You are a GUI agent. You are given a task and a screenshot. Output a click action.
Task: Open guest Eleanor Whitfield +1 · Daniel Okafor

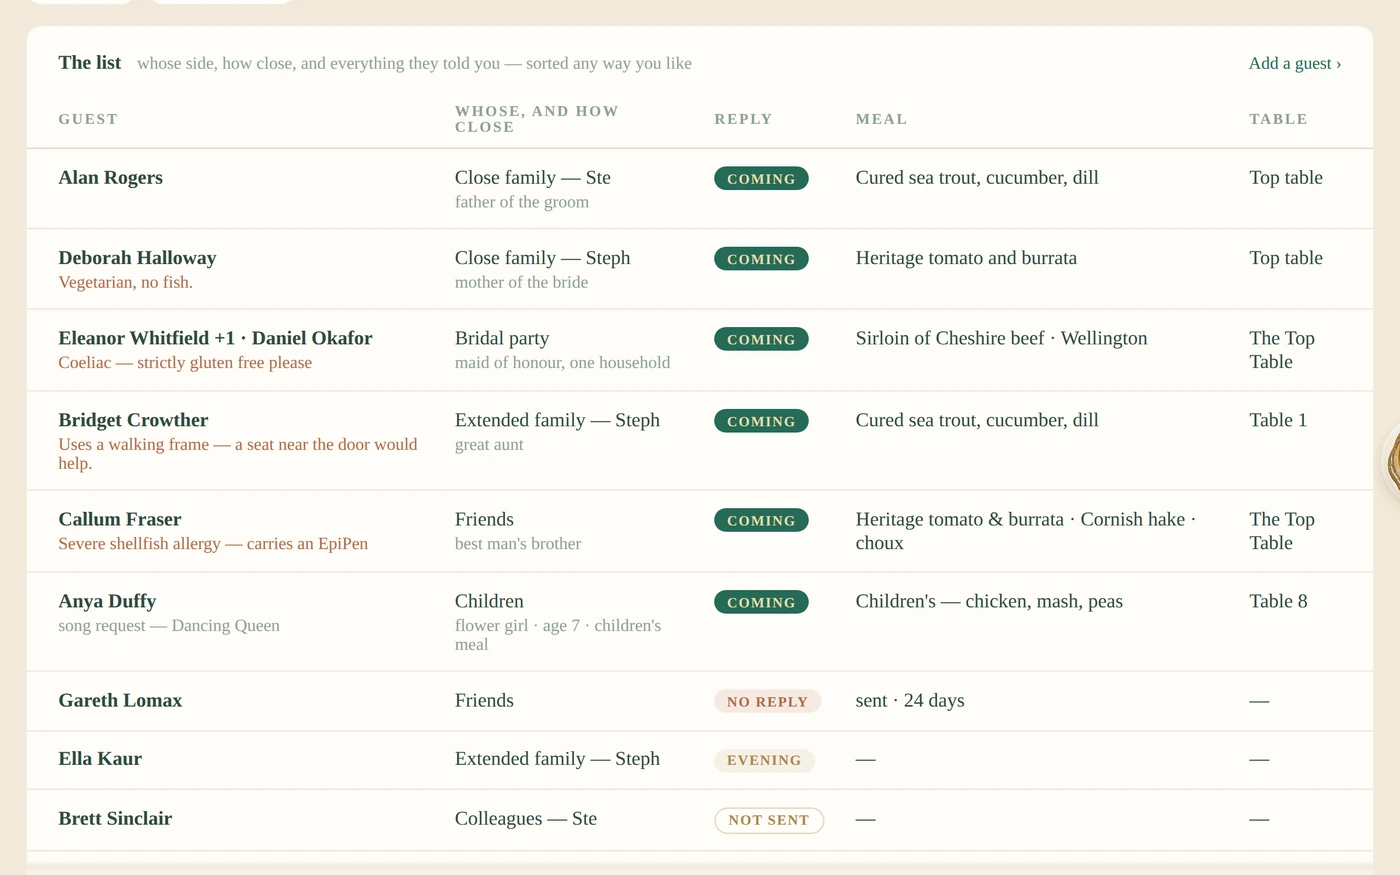point(215,338)
